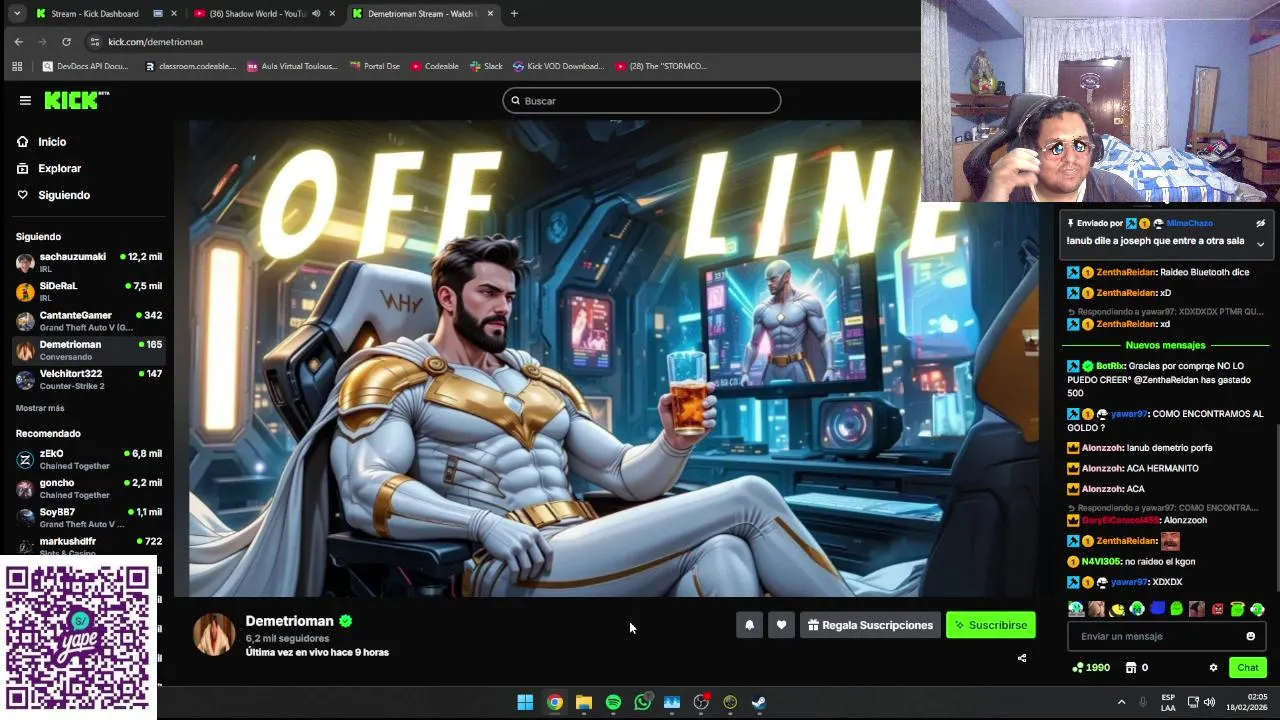Viewport: 1280px width, 720px height.
Task: Click the Buscar search field
Action: point(641,100)
